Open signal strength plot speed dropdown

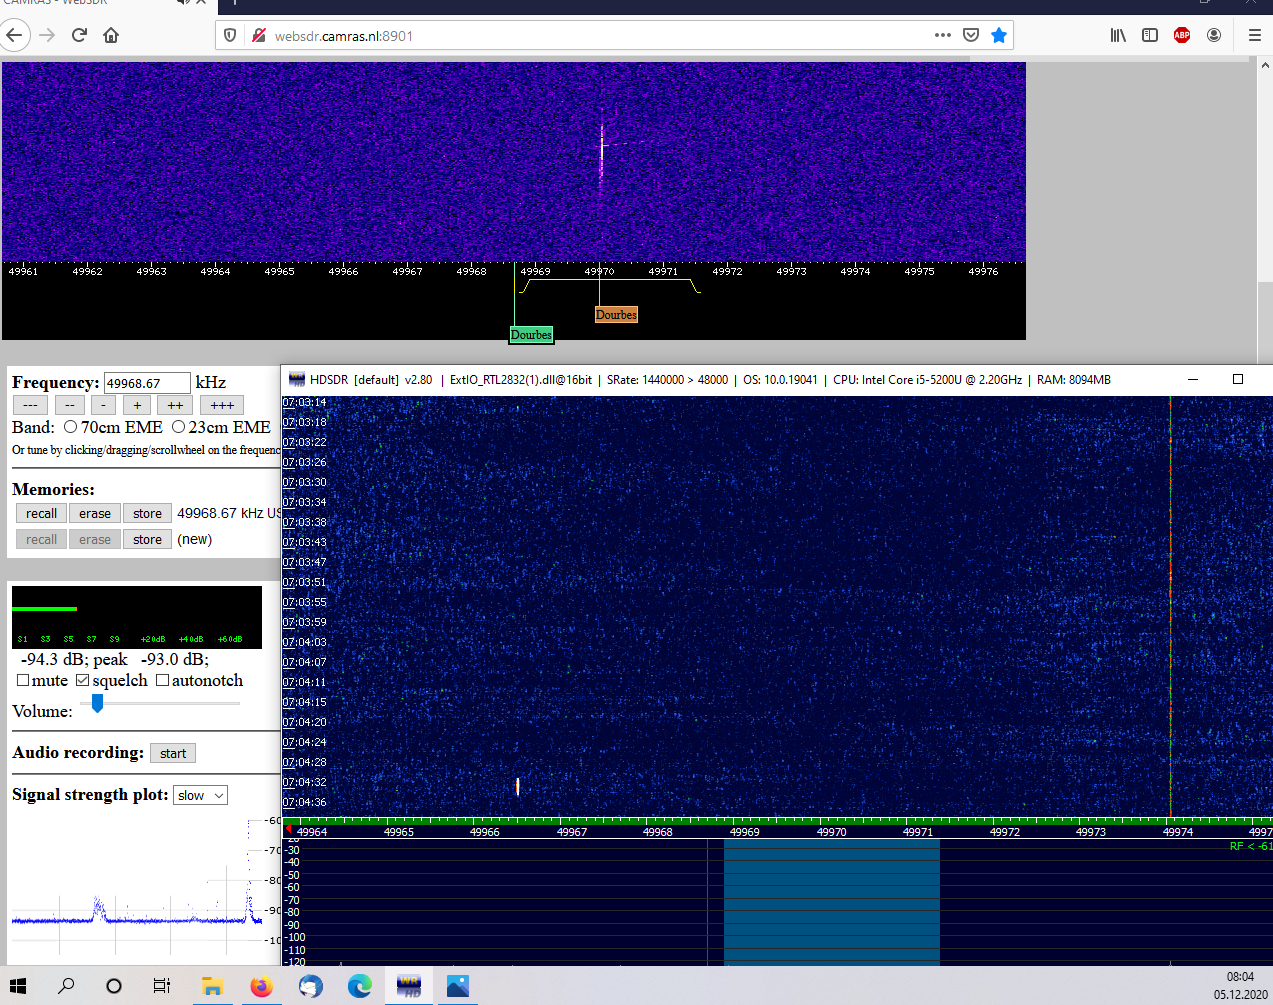coord(200,795)
